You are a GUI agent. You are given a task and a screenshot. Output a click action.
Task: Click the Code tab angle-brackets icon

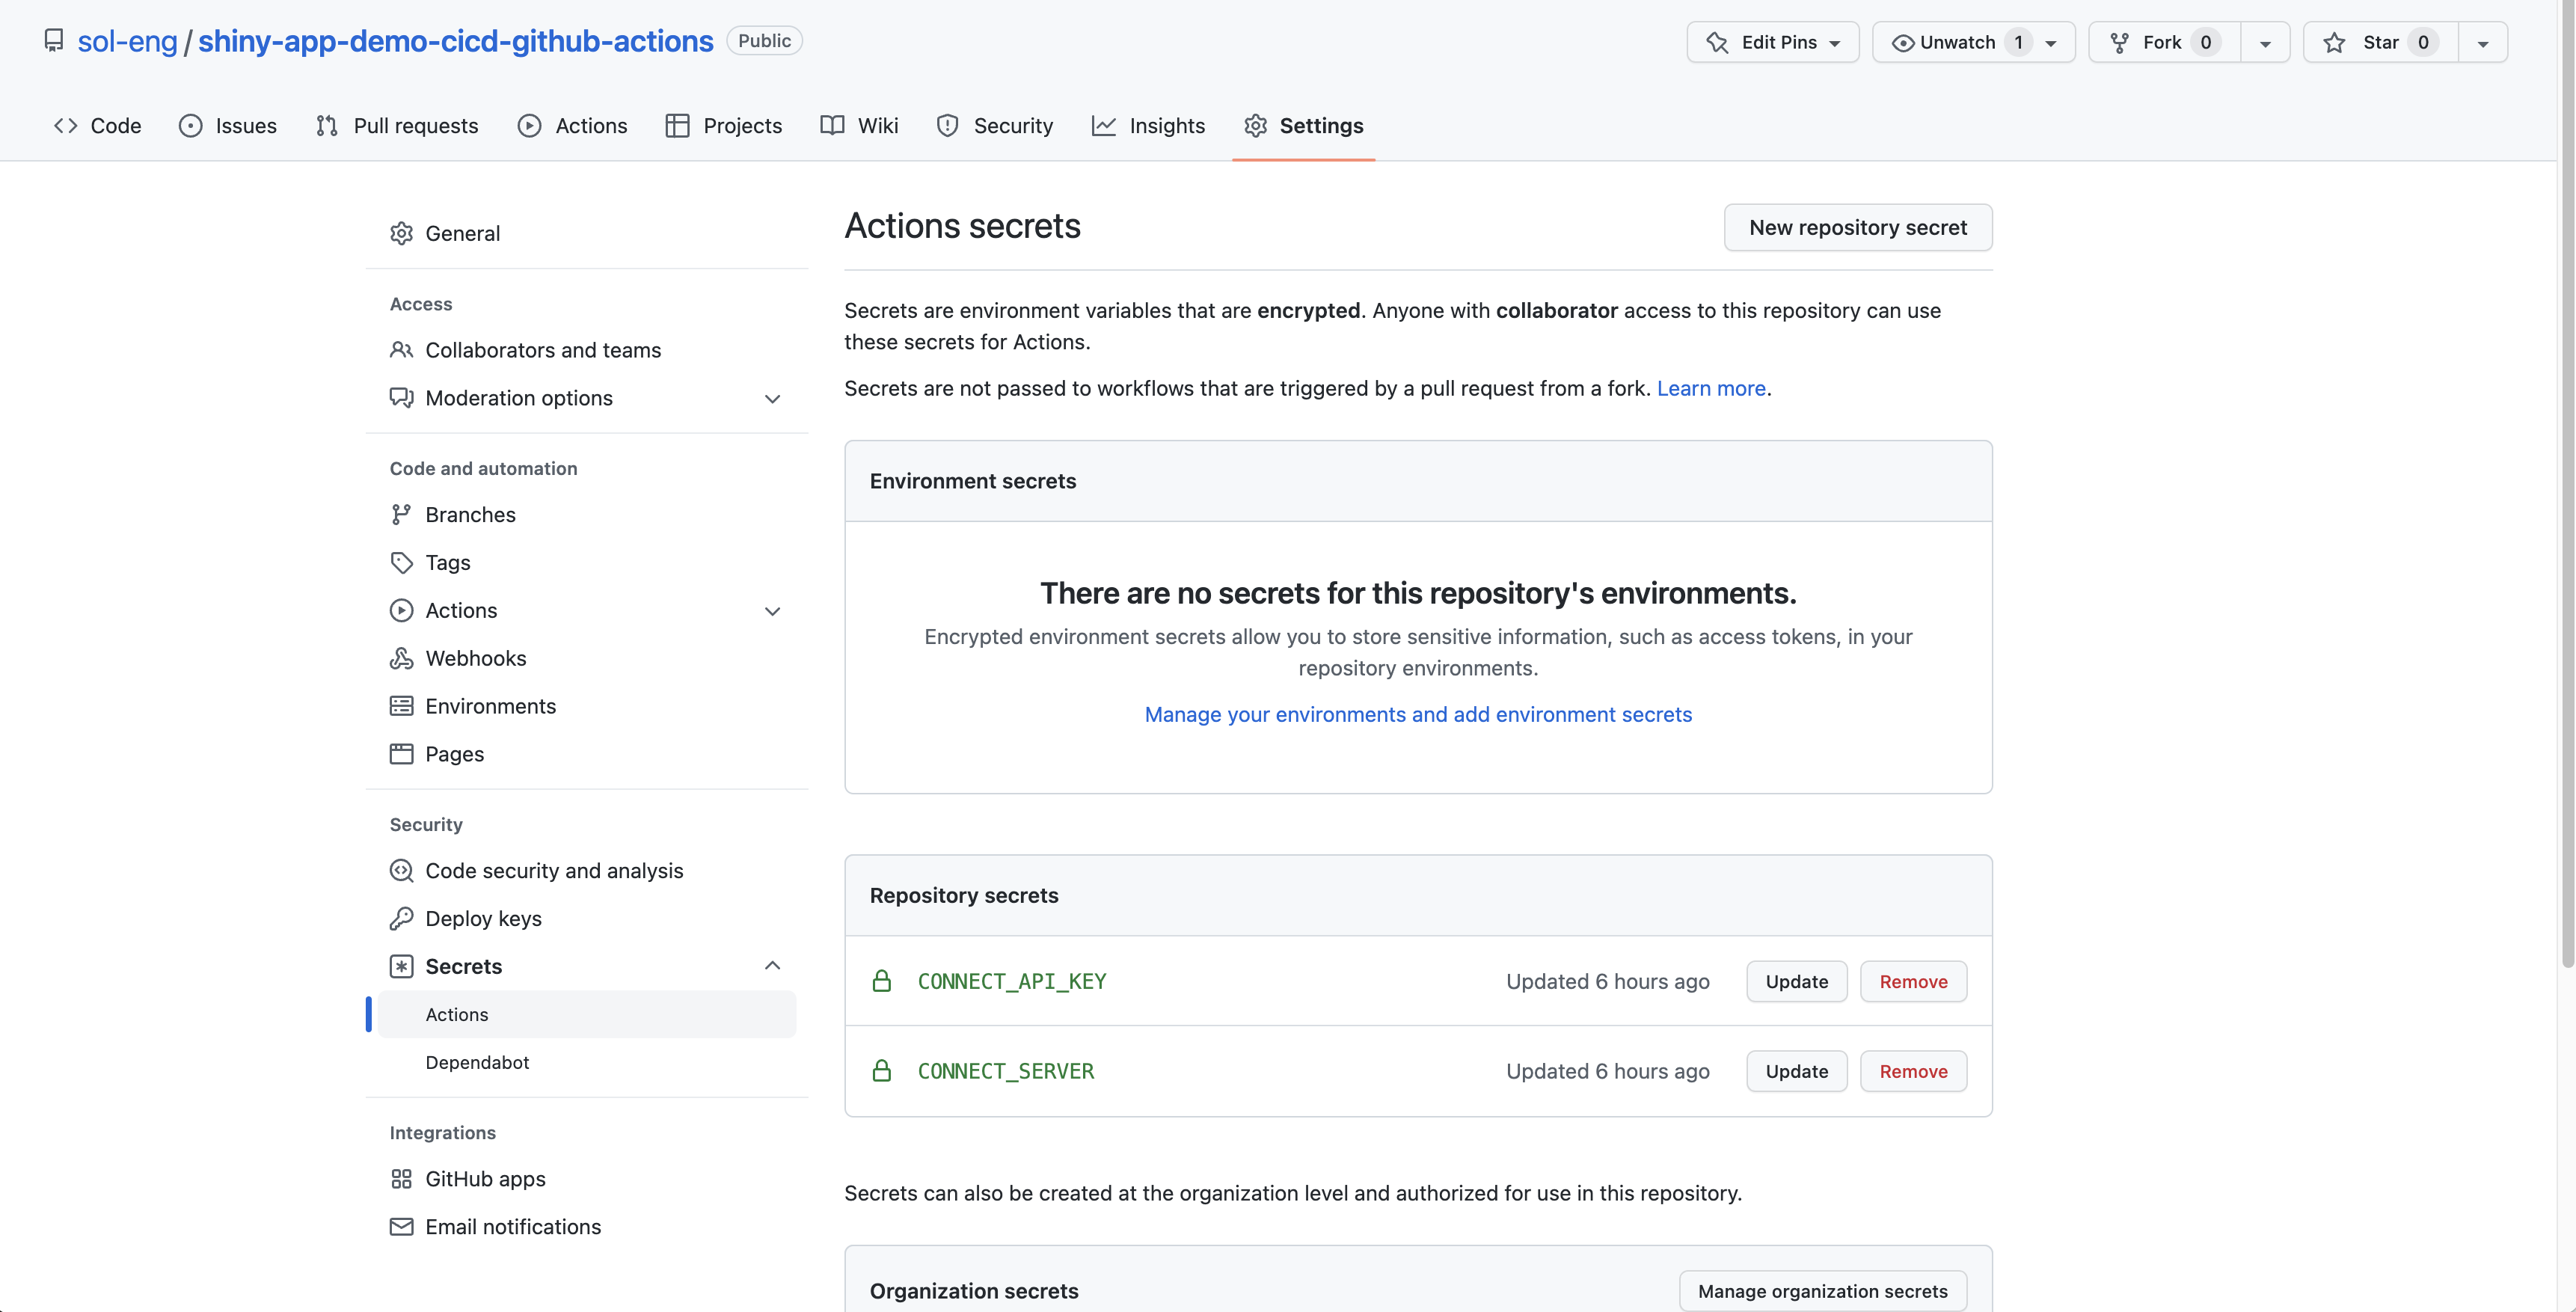[x=66, y=125]
